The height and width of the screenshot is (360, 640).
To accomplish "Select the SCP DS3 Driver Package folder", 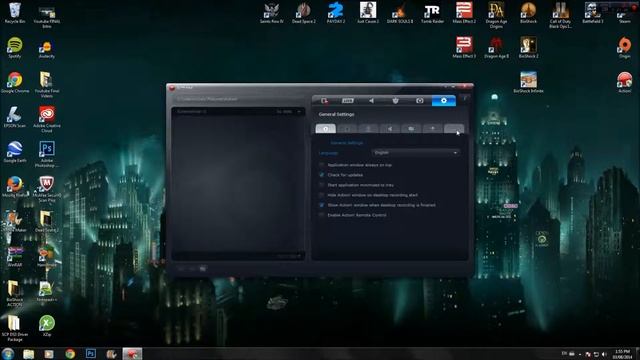I will pyautogui.click(x=15, y=328).
